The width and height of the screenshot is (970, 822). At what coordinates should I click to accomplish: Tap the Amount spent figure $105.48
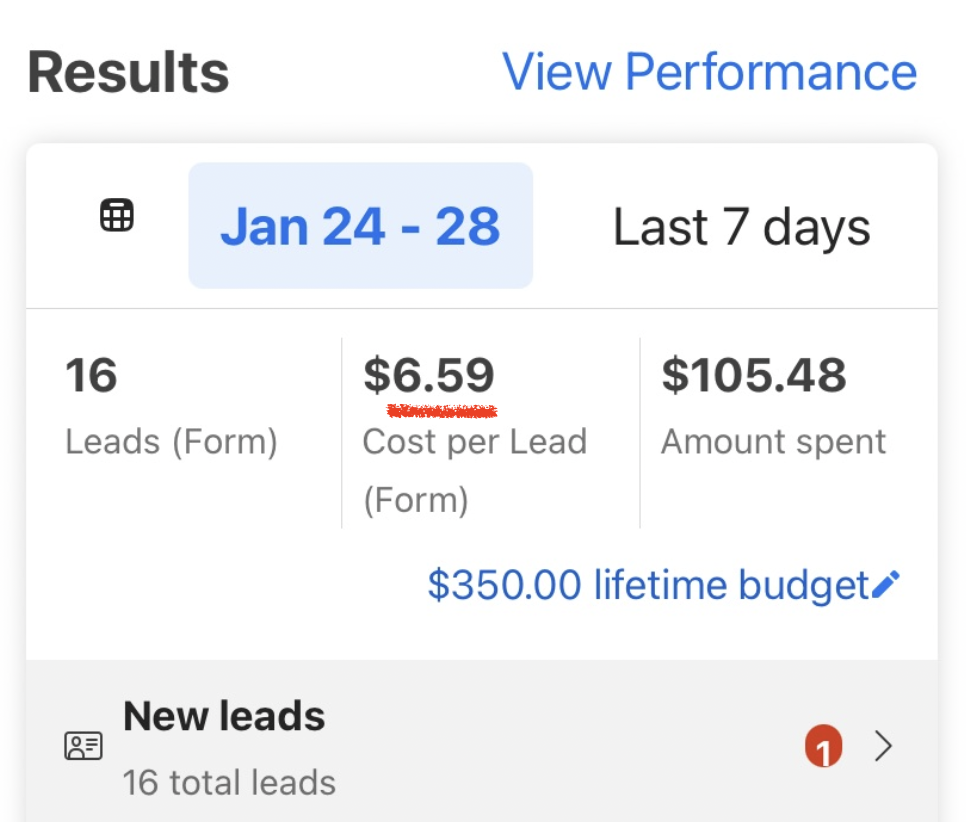[755, 374]
